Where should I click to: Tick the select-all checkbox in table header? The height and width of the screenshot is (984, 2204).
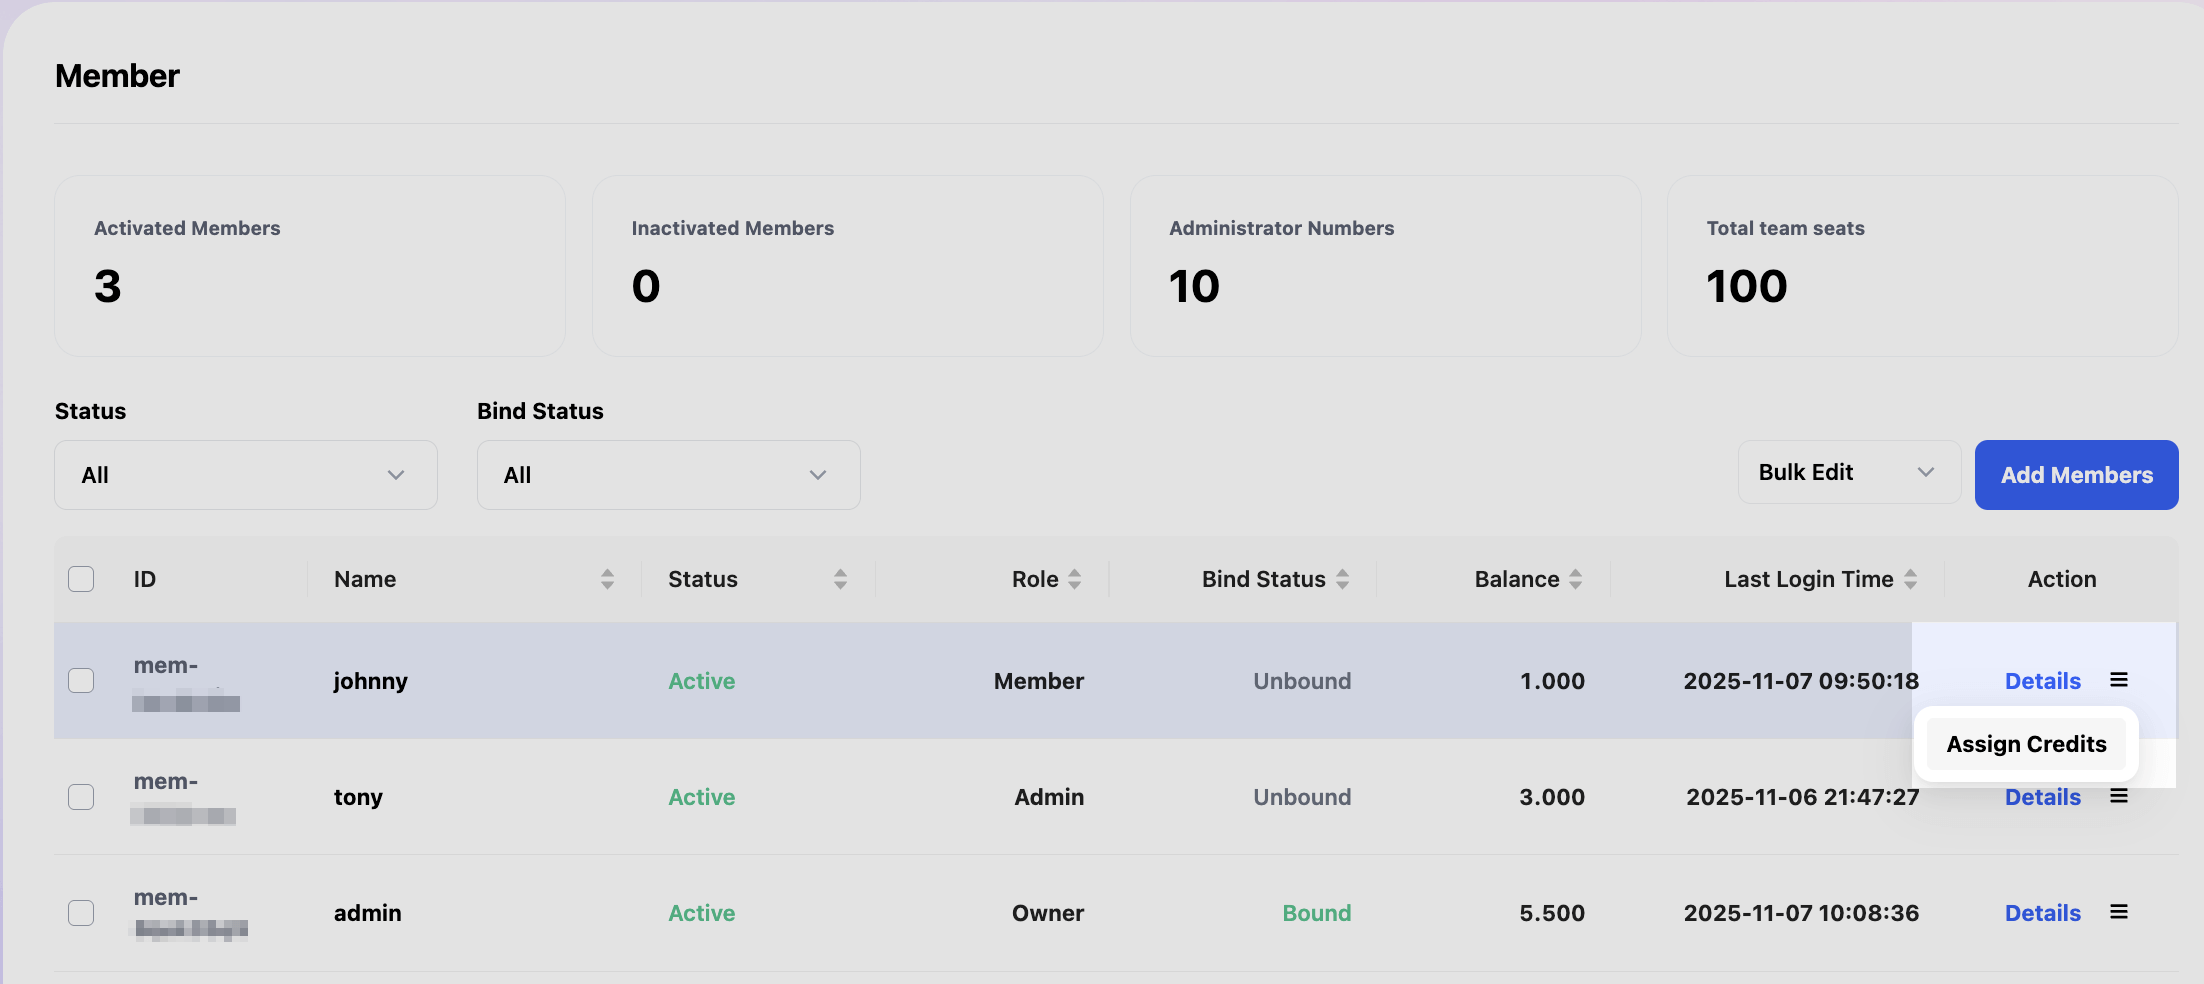[81, 579]
